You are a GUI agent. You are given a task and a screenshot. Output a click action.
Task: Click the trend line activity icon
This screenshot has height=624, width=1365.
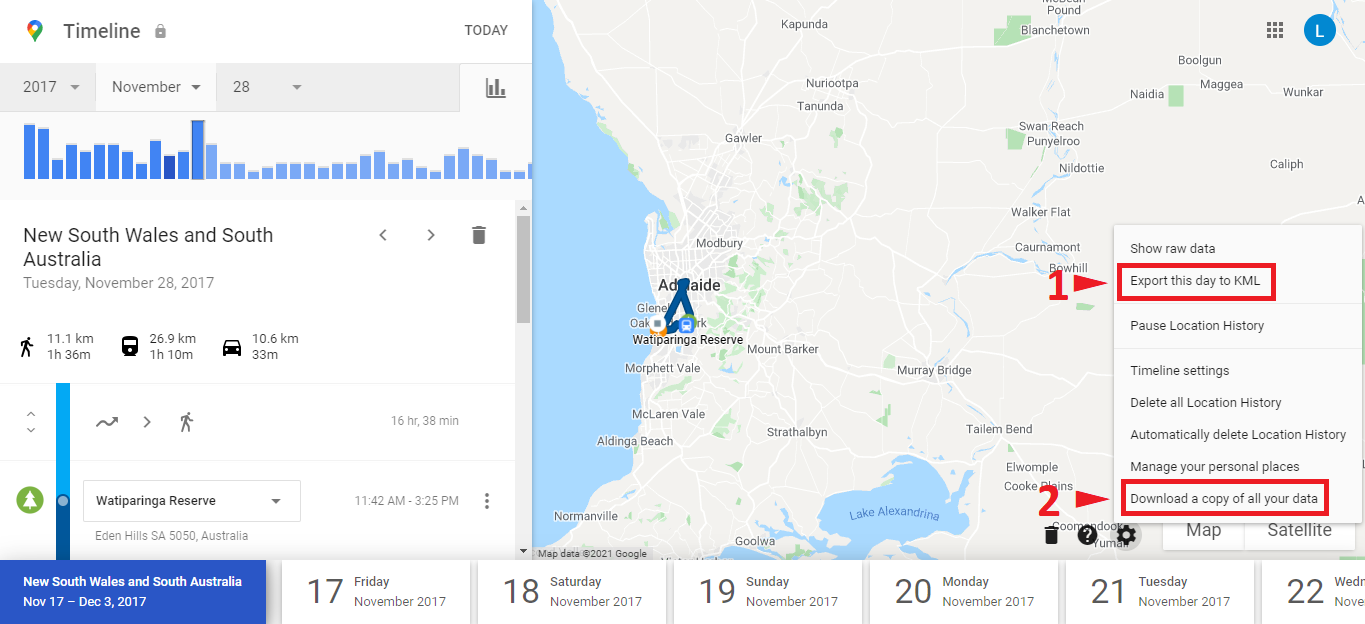[107, 422]
